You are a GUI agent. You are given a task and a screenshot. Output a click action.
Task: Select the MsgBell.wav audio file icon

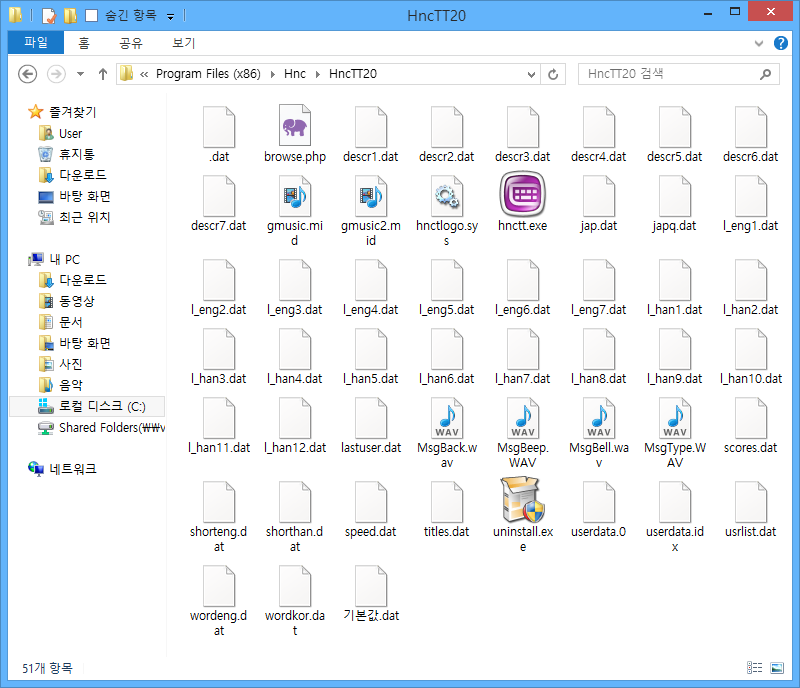coord(598,418)
